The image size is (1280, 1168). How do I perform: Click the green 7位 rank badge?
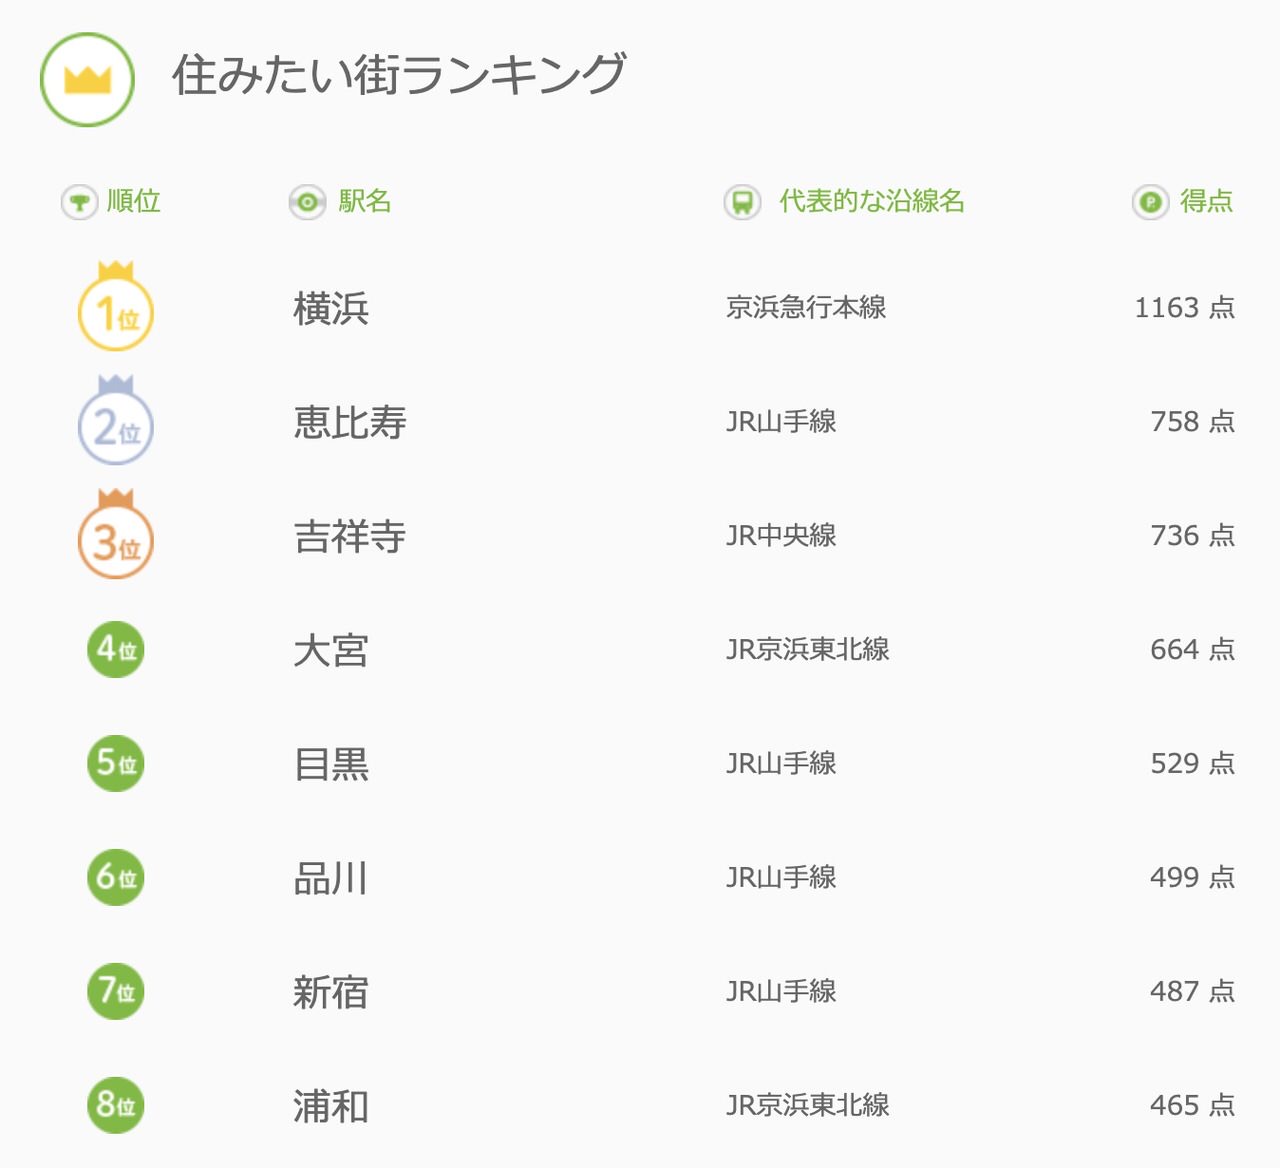pos(116,991)
